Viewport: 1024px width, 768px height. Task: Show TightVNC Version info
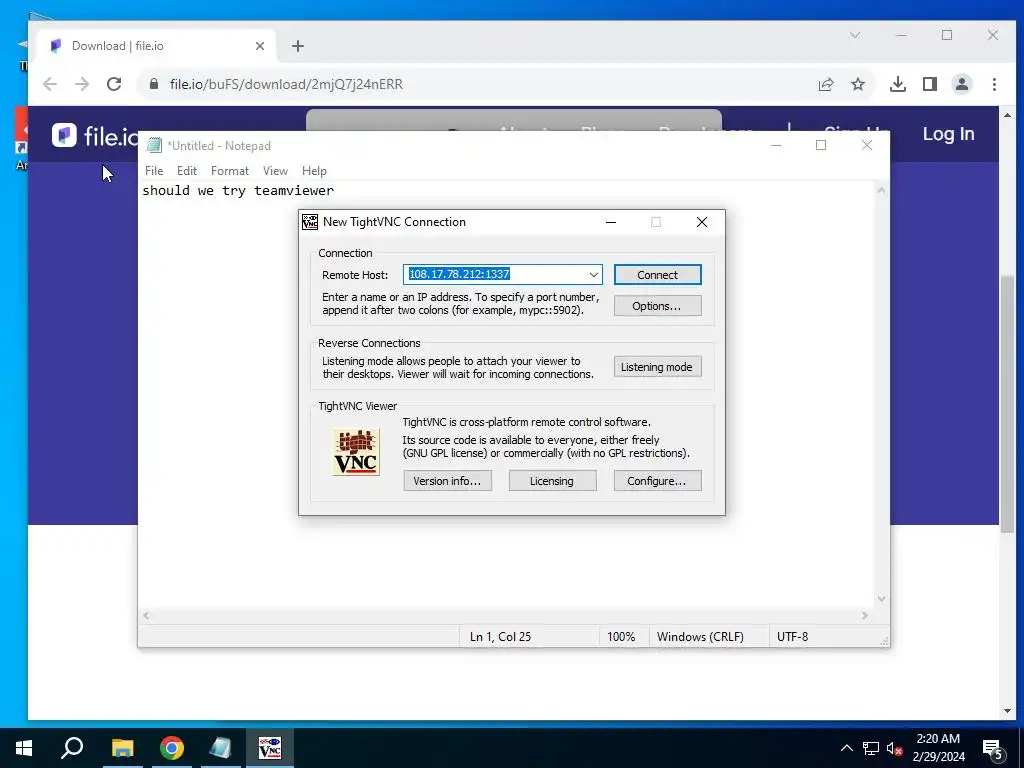click(447, 481)
